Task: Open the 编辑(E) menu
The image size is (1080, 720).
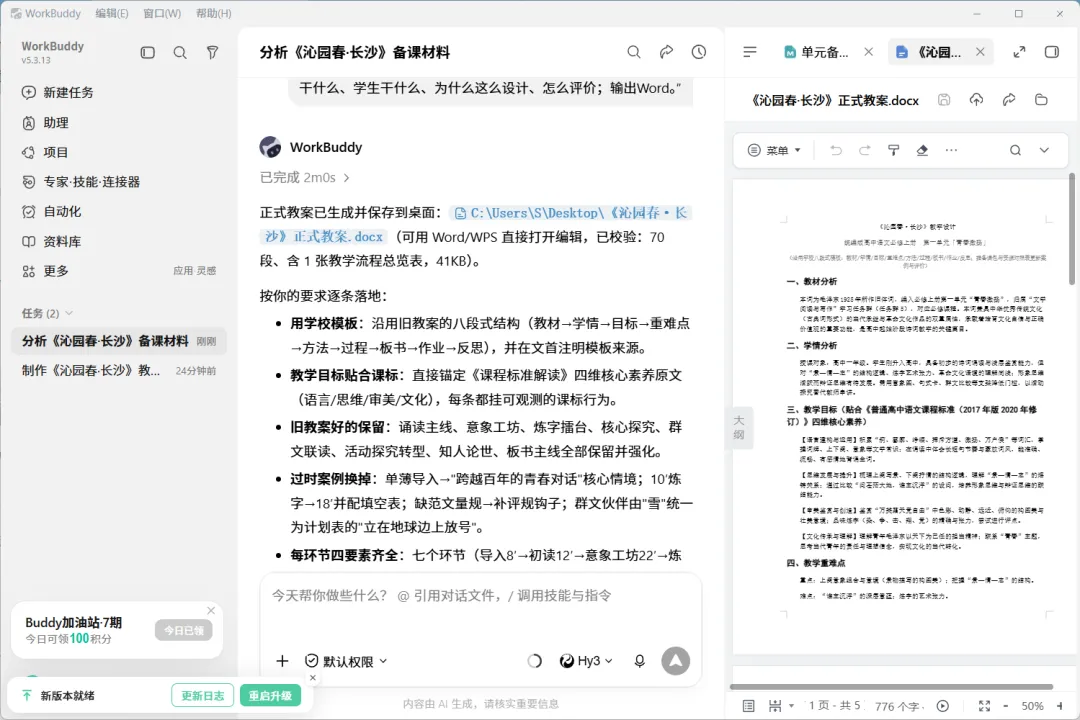Action: [112, 13]
